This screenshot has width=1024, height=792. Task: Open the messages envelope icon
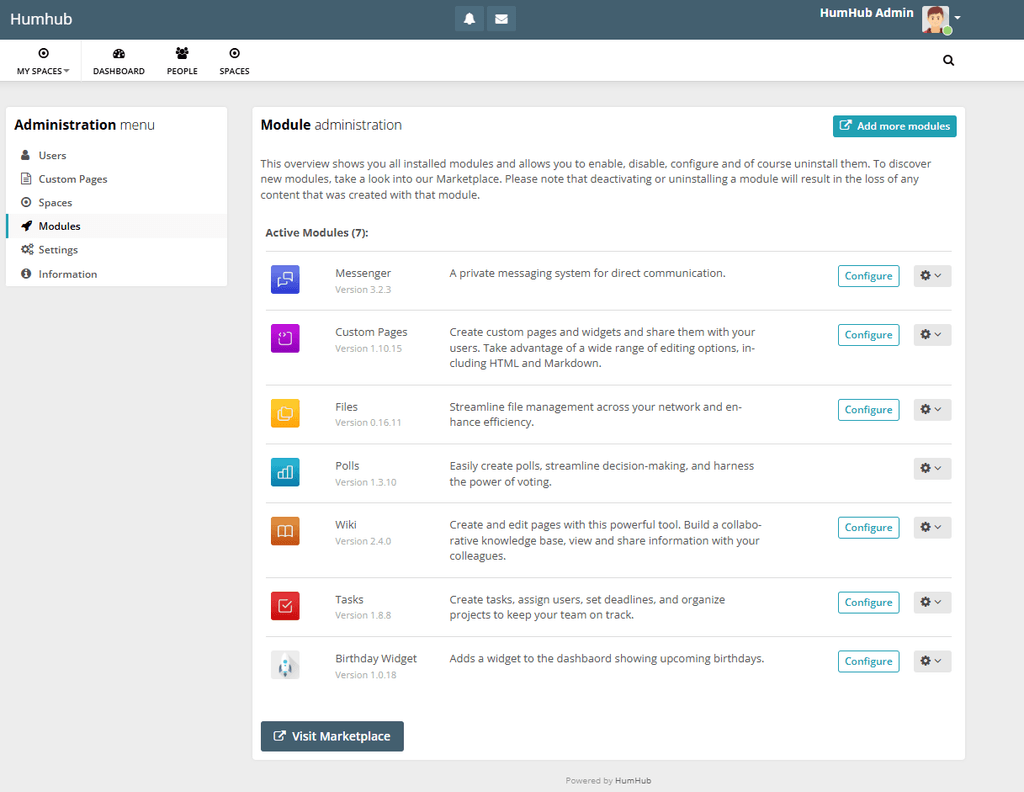(x=501, y=19)
